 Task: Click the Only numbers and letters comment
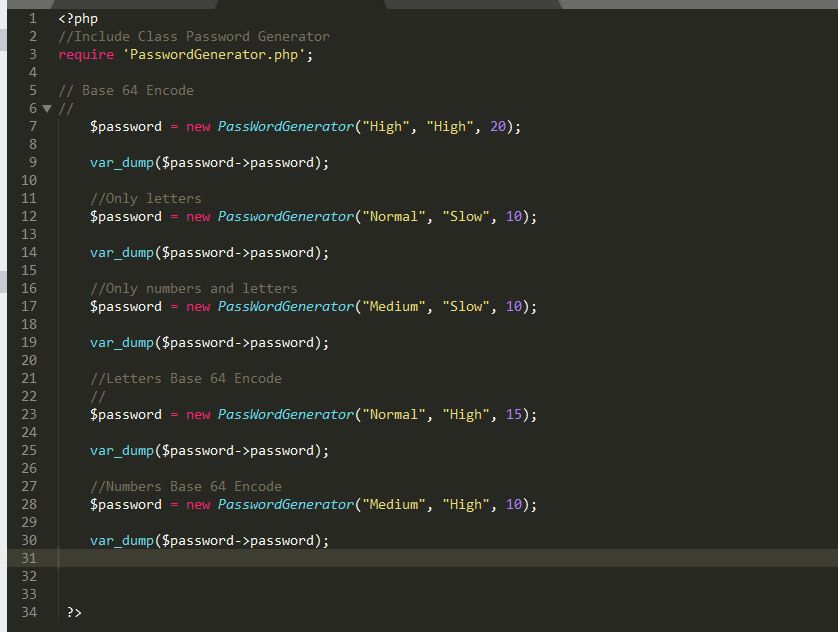click(x=194, y=288)
